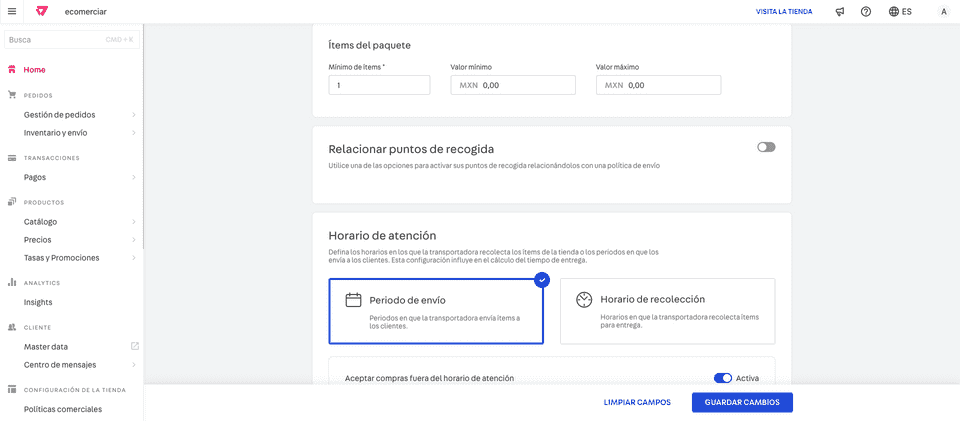Image resolution: width=960 pixels, height=421 pixels.
Task: Click the clock icon in Horario de recolección
Action: coord(584,299)
